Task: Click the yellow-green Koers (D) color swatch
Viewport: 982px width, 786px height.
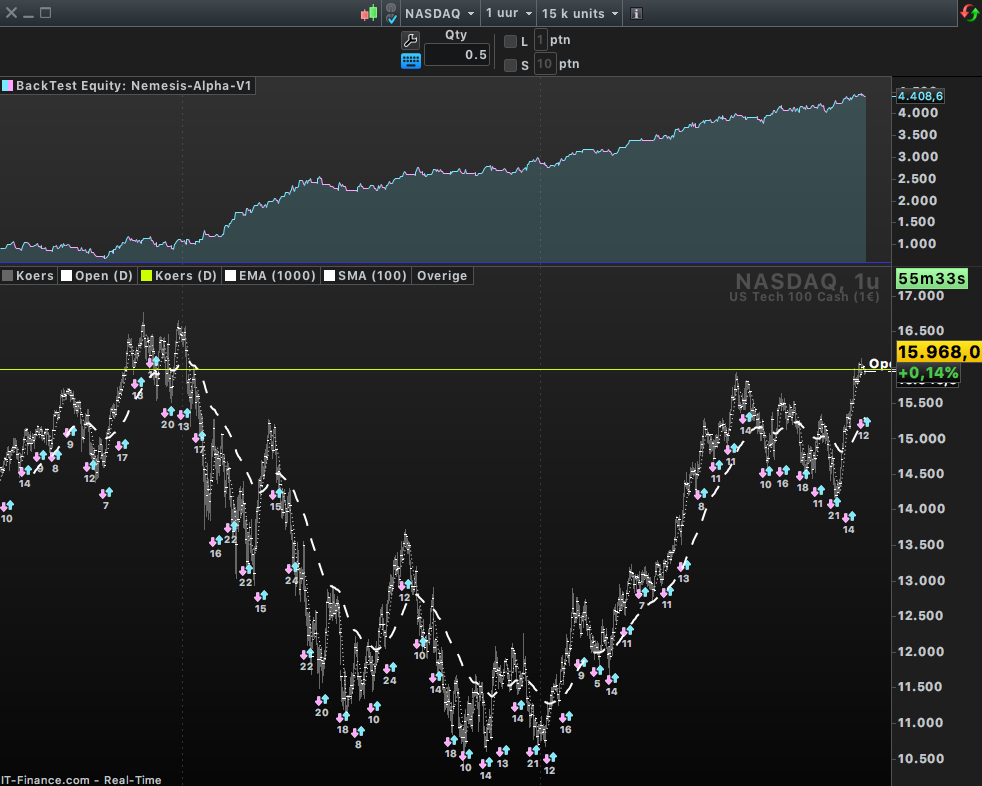Action: (x=147, y=276)
